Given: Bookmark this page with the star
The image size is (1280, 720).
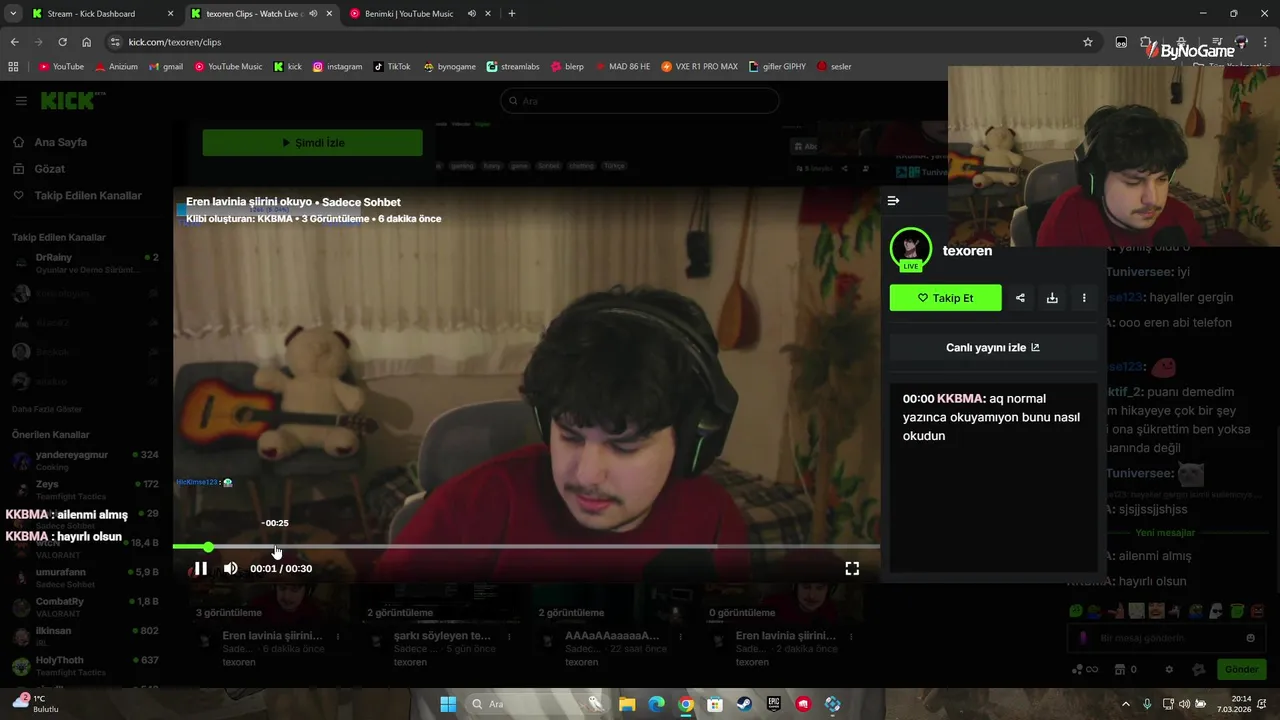Looking at the screenshot, I should 1088,42.
